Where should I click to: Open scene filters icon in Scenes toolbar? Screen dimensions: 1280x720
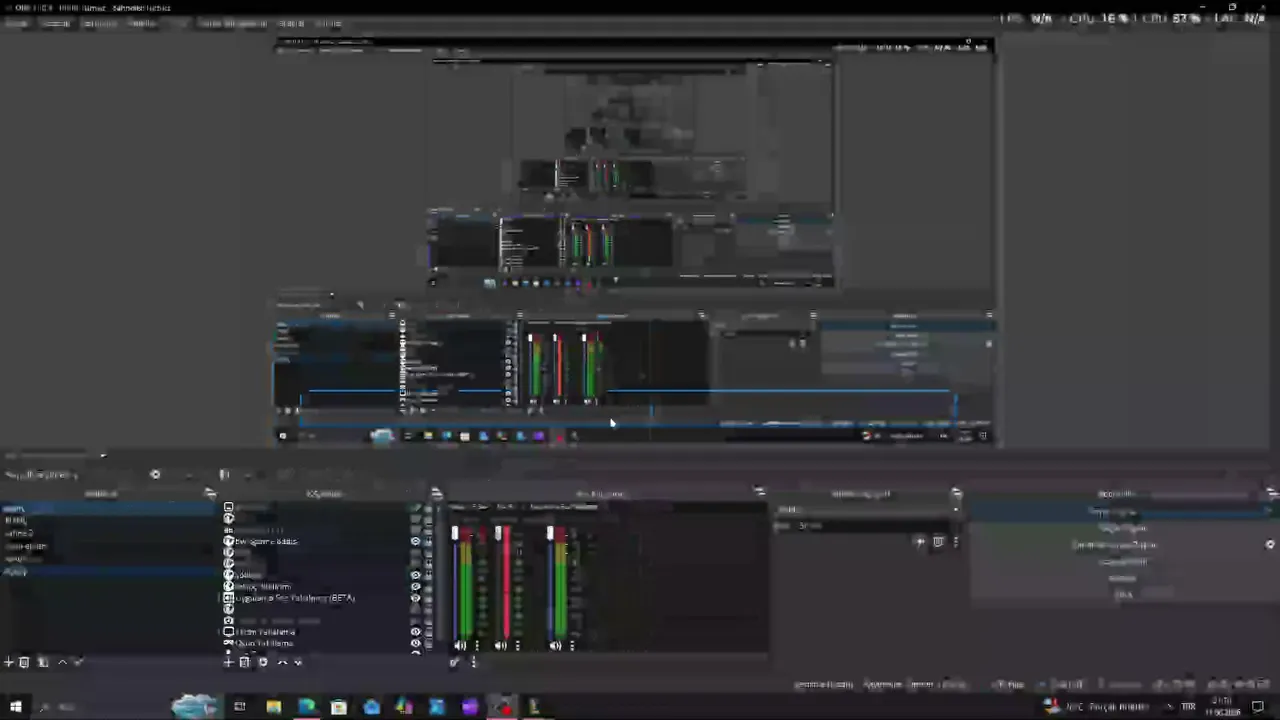[43, 662]
